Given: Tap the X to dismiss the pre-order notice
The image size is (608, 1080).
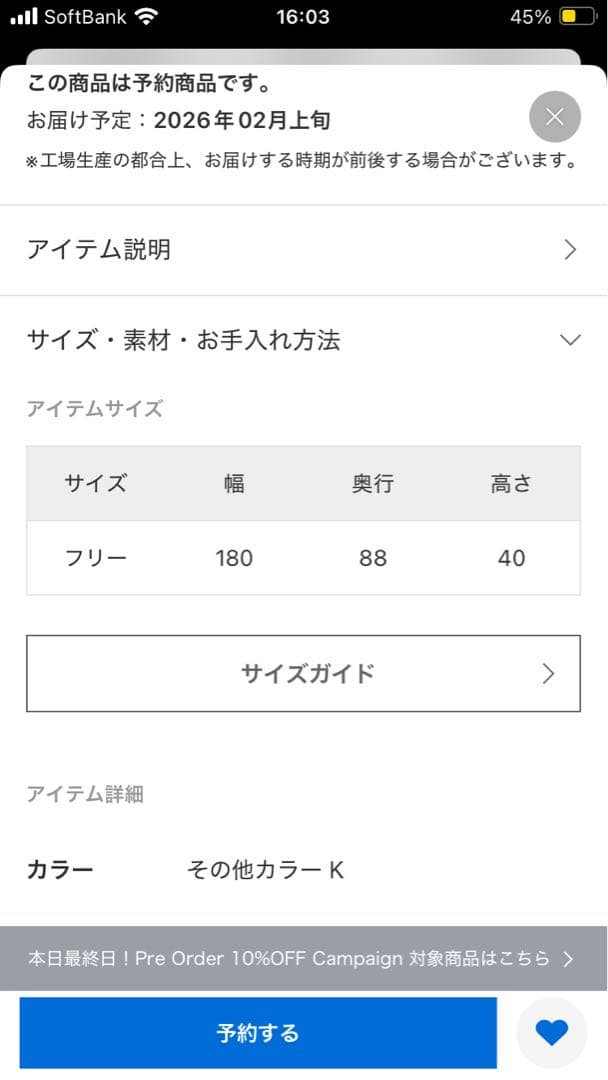Looking at the screenshot, I should click(554, 117).
